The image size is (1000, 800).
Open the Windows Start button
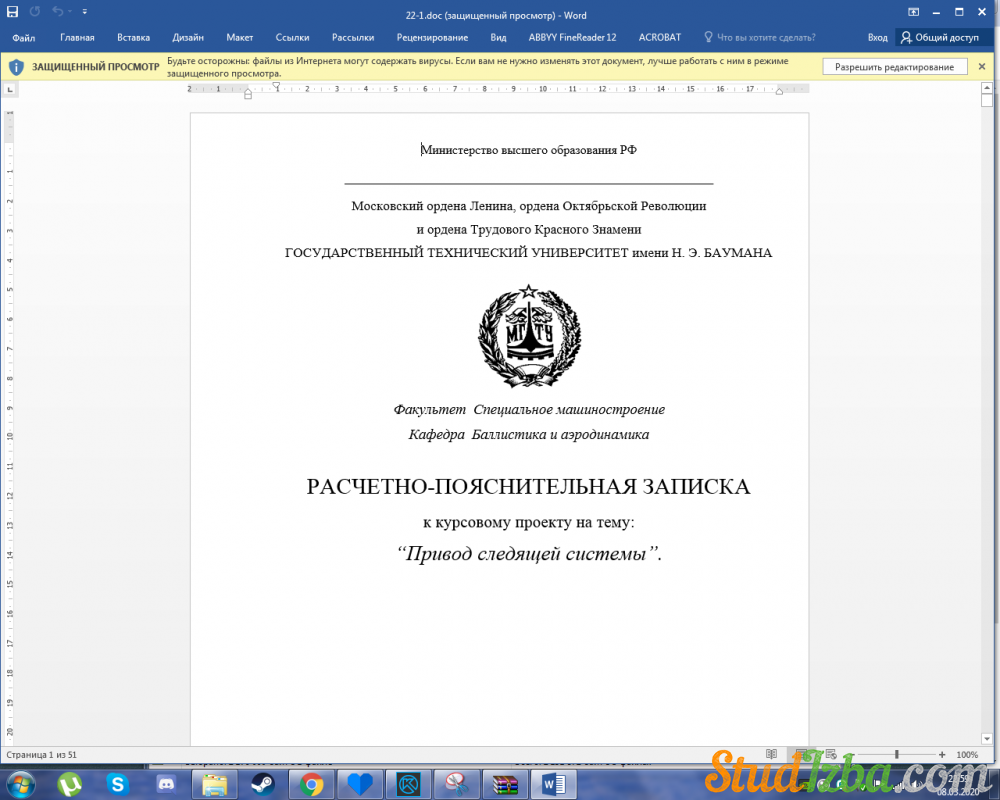click(x=21, y=783)
